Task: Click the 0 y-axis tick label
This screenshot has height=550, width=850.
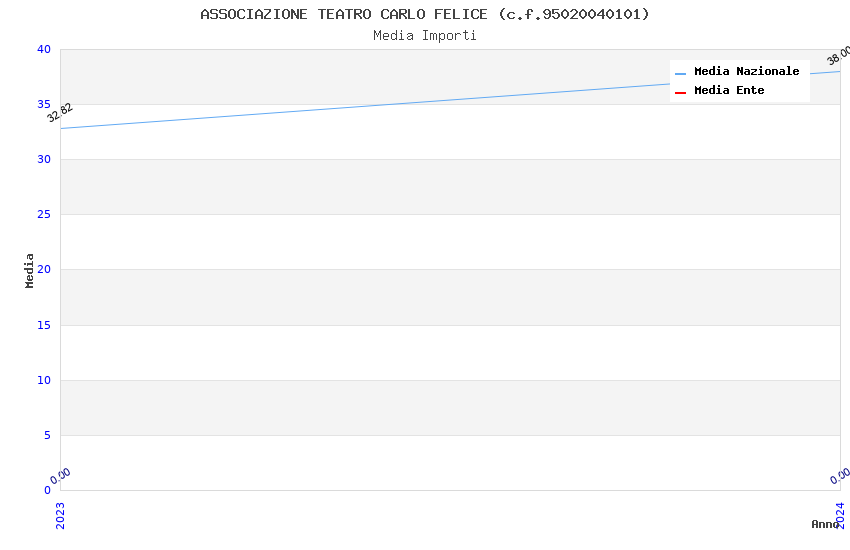Action: (x=48, y=490)
